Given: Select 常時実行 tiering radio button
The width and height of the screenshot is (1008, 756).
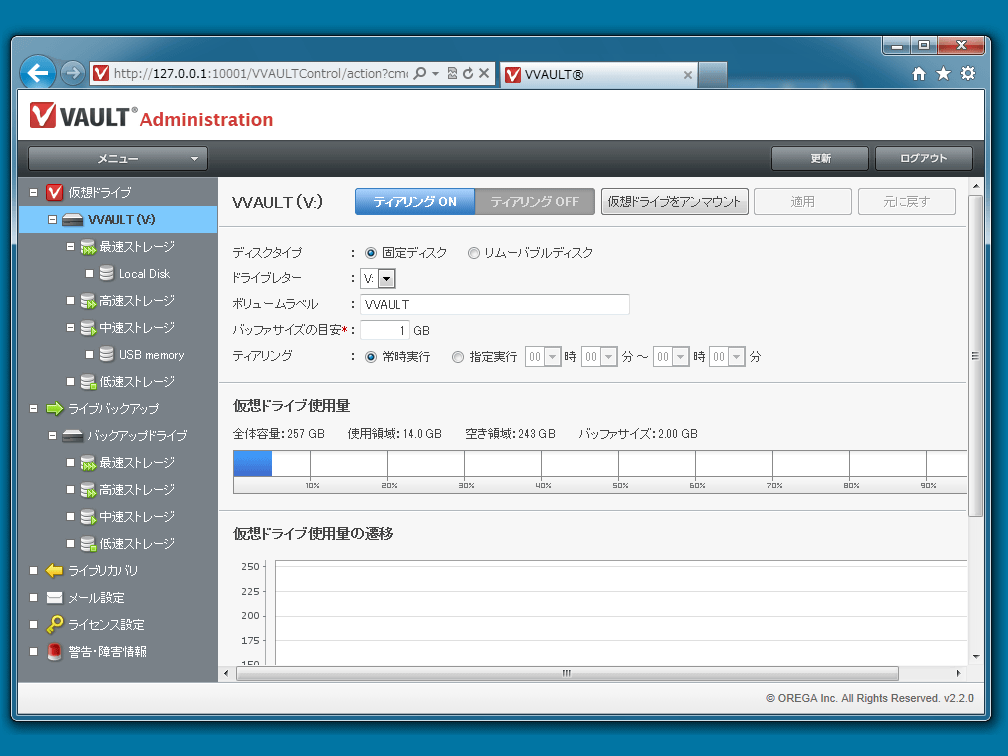Looking at the screenshot, I should 370,357.
